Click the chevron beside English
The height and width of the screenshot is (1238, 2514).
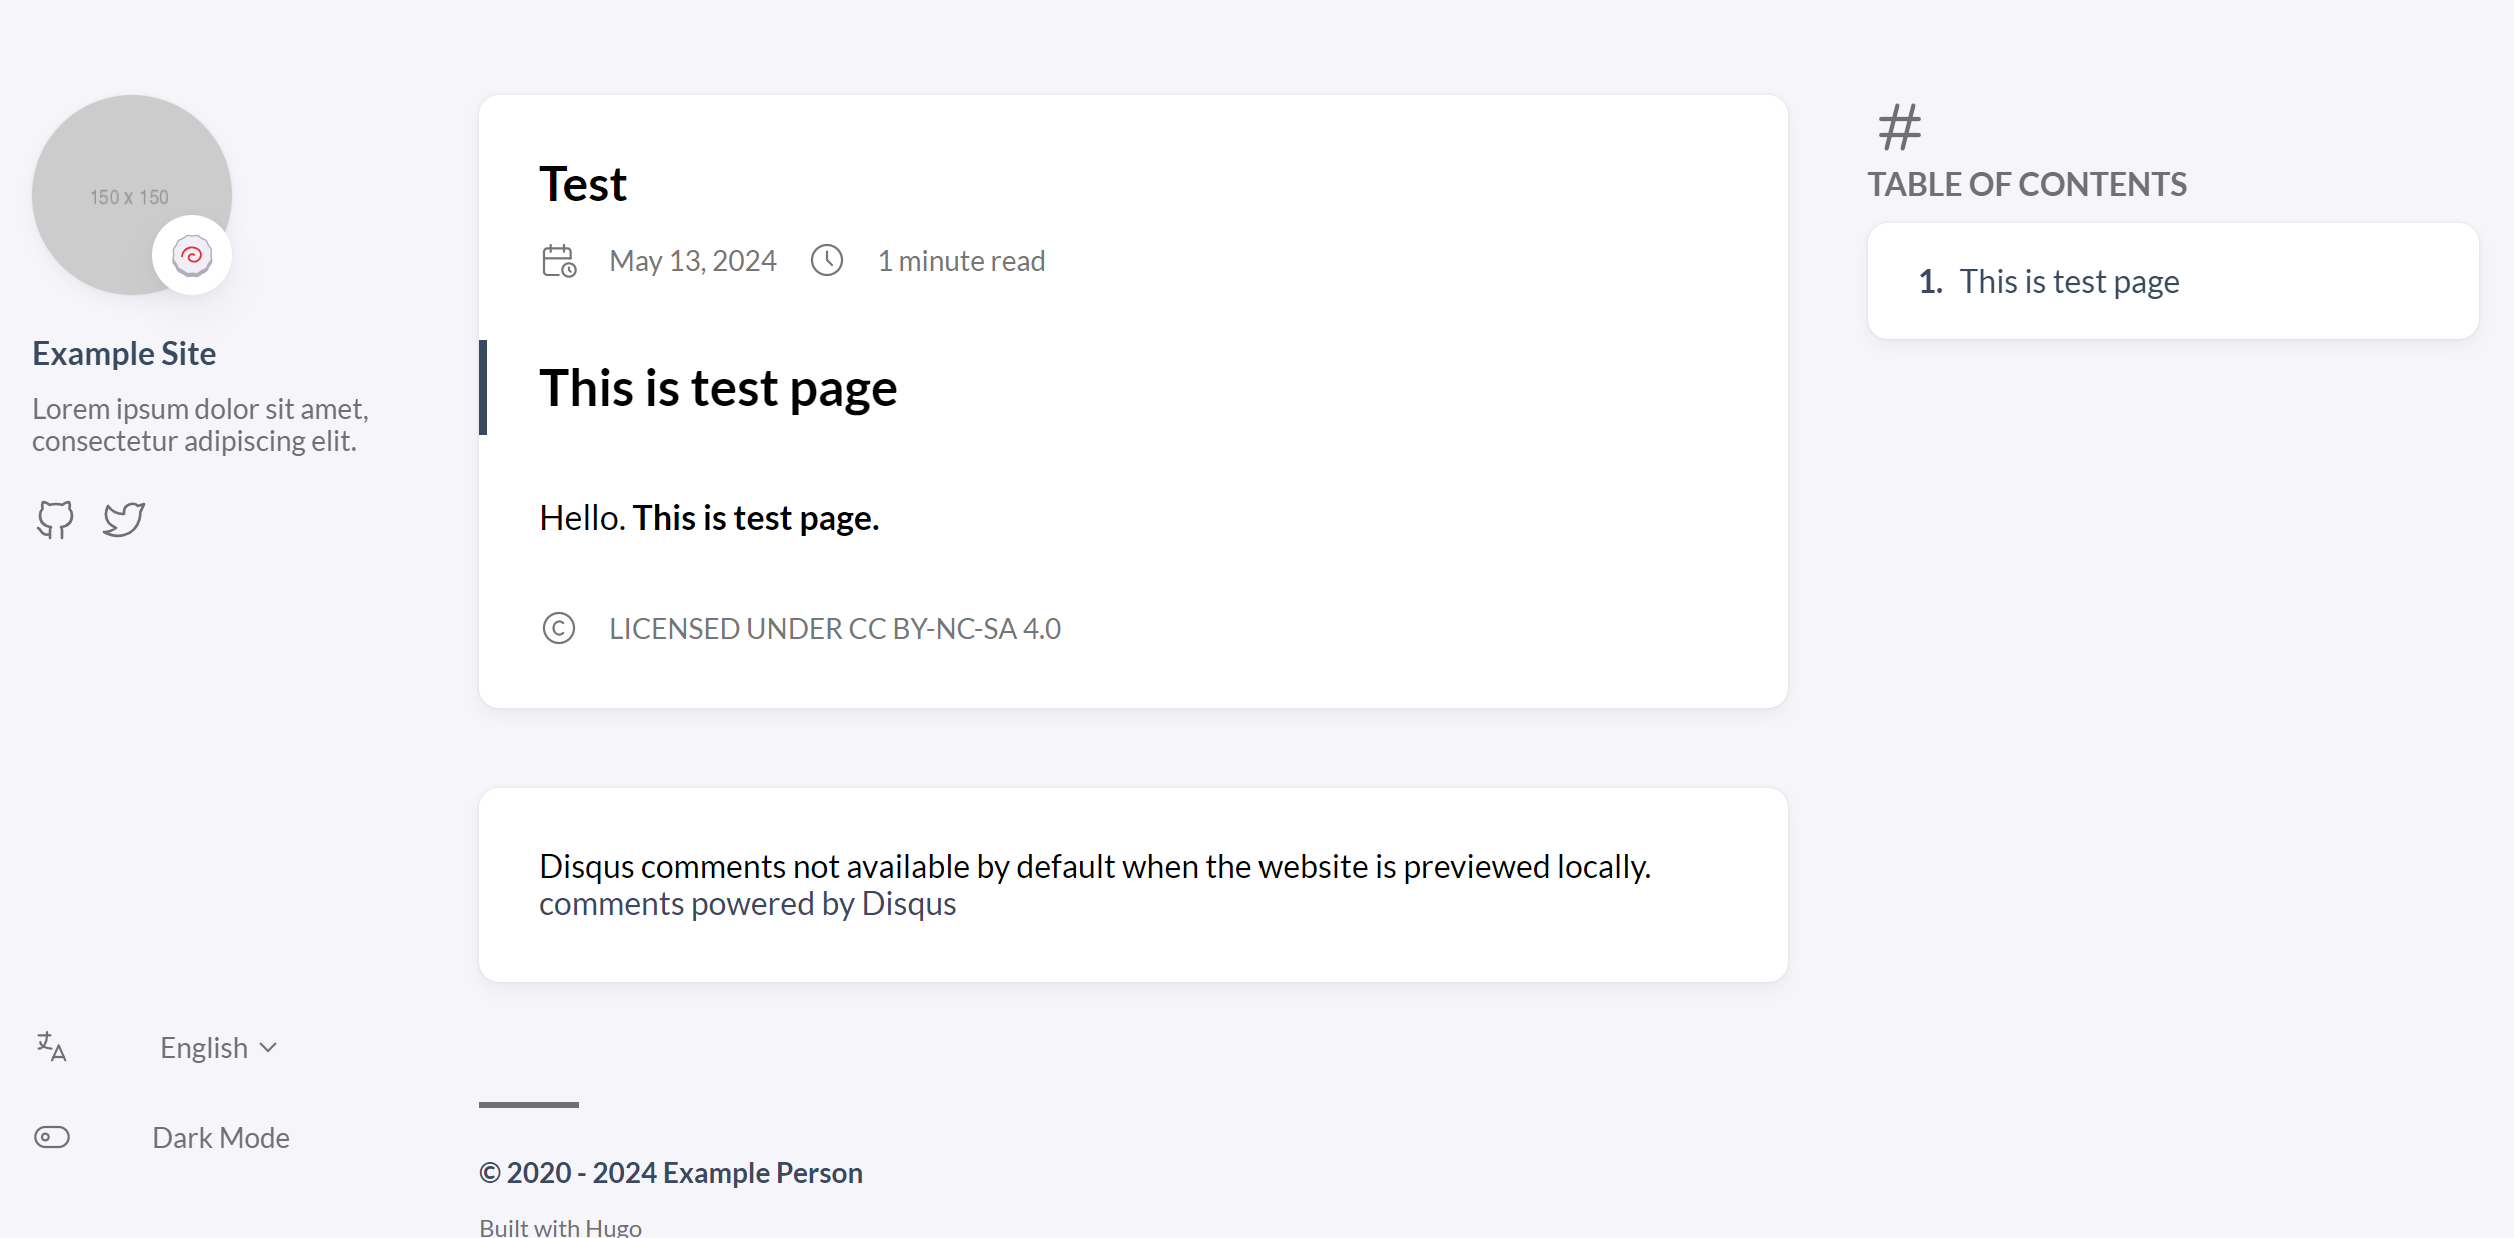(x=267, y=1048)
